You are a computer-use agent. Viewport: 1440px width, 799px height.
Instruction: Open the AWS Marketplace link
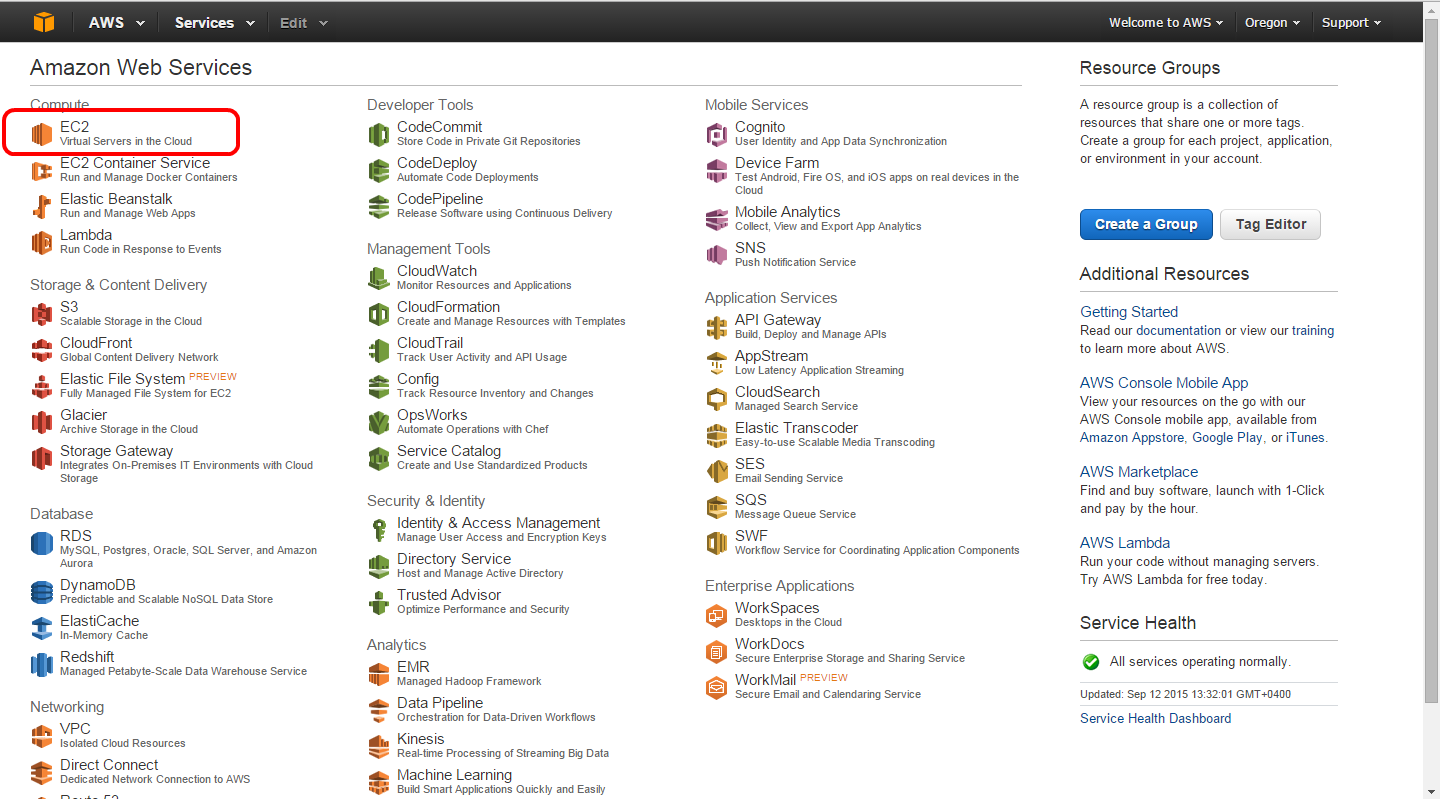[x=1139, y=472]
